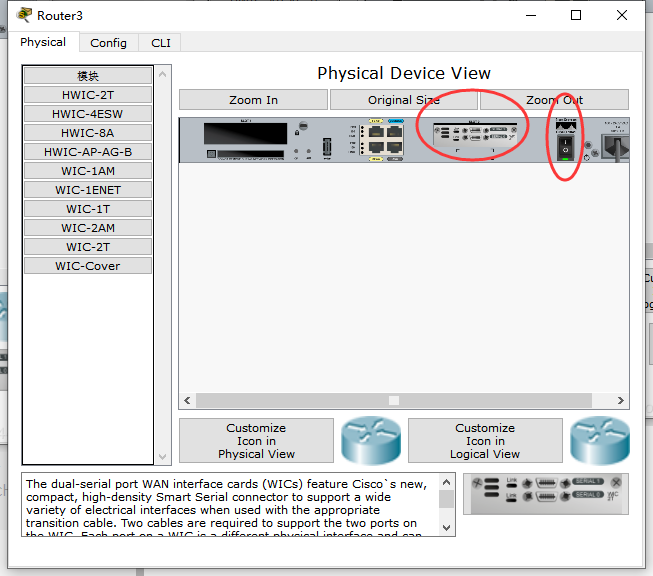
Task: Click the WIC-2T module preview image
Action: pyautogui.click(x=546, y=494)
